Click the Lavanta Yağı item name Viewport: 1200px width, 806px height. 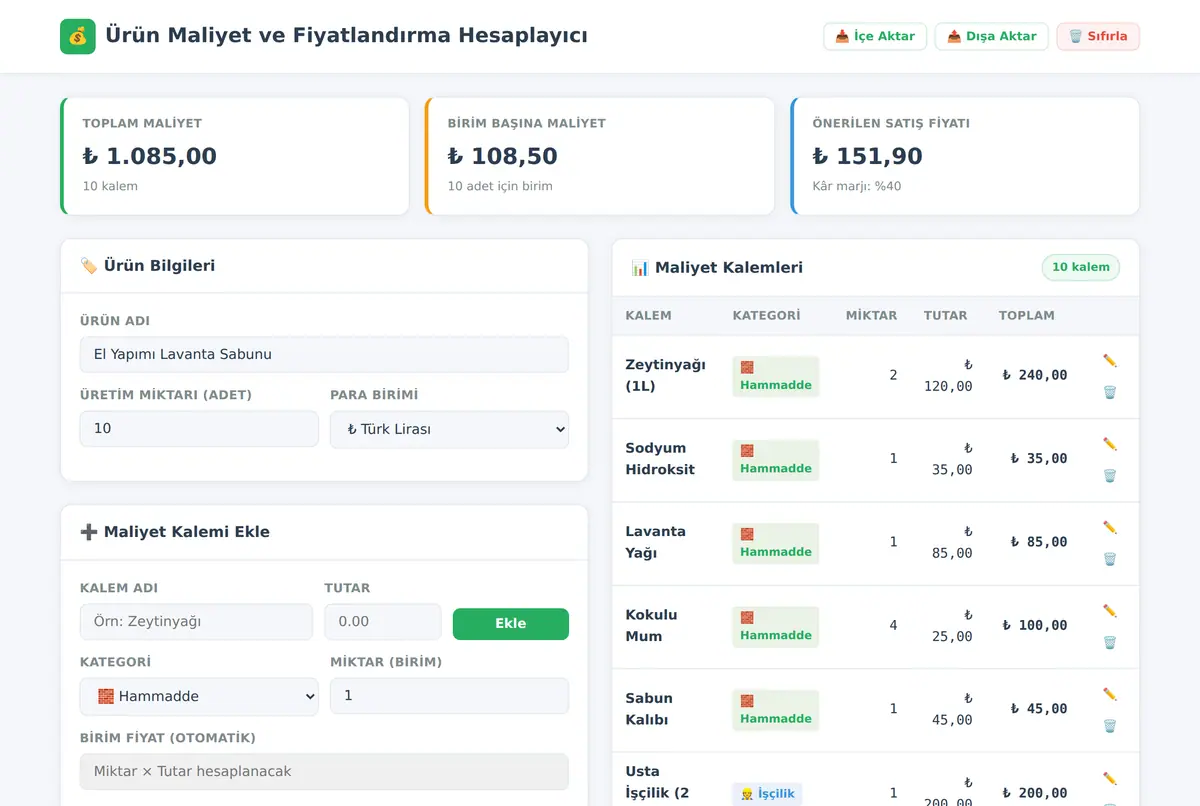point(655,542)
